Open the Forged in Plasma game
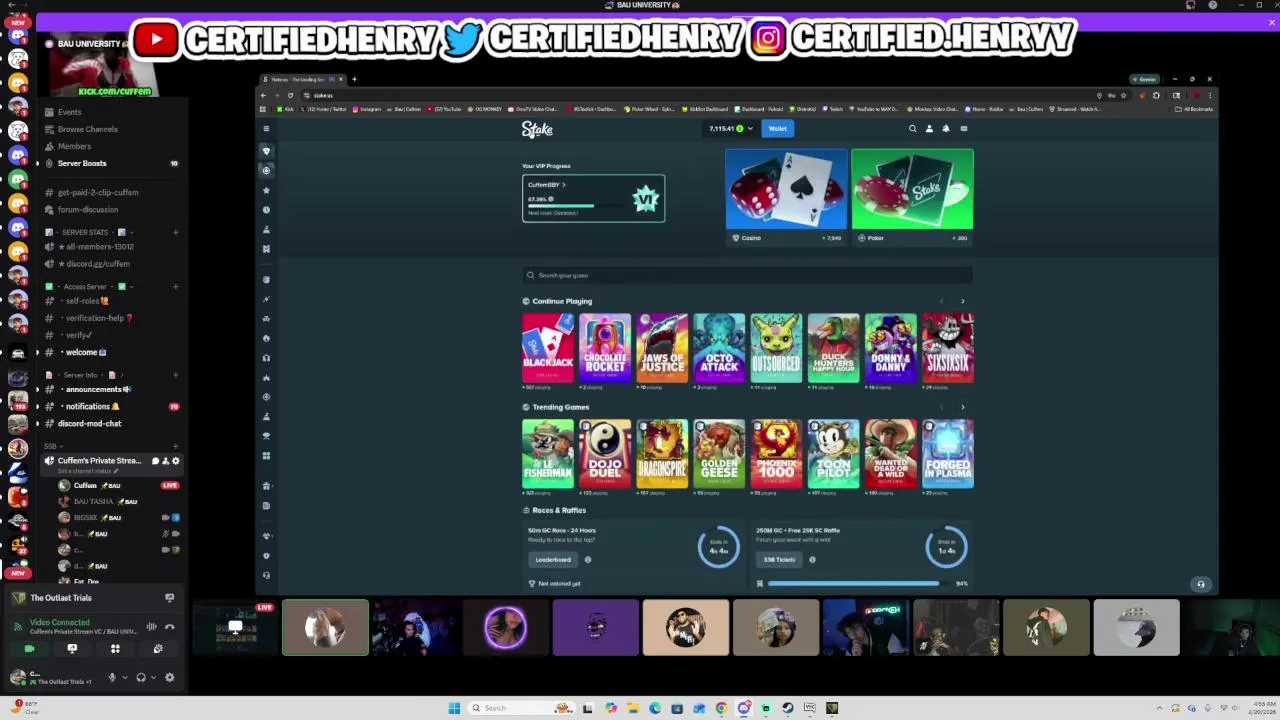1280x720 pixels. point(947,454)
